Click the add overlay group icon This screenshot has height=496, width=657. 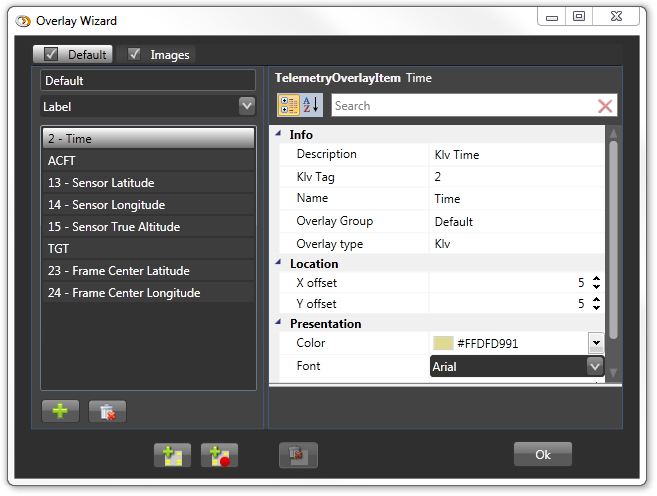(172, 455)
